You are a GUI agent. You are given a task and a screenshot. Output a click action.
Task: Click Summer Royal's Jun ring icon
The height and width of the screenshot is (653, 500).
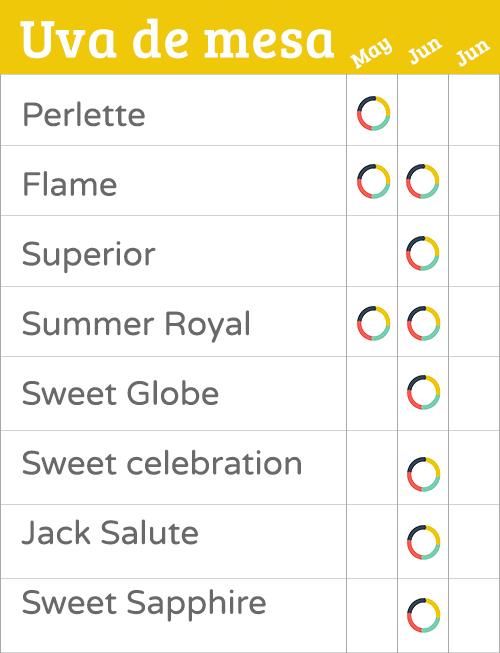(423, 324)
